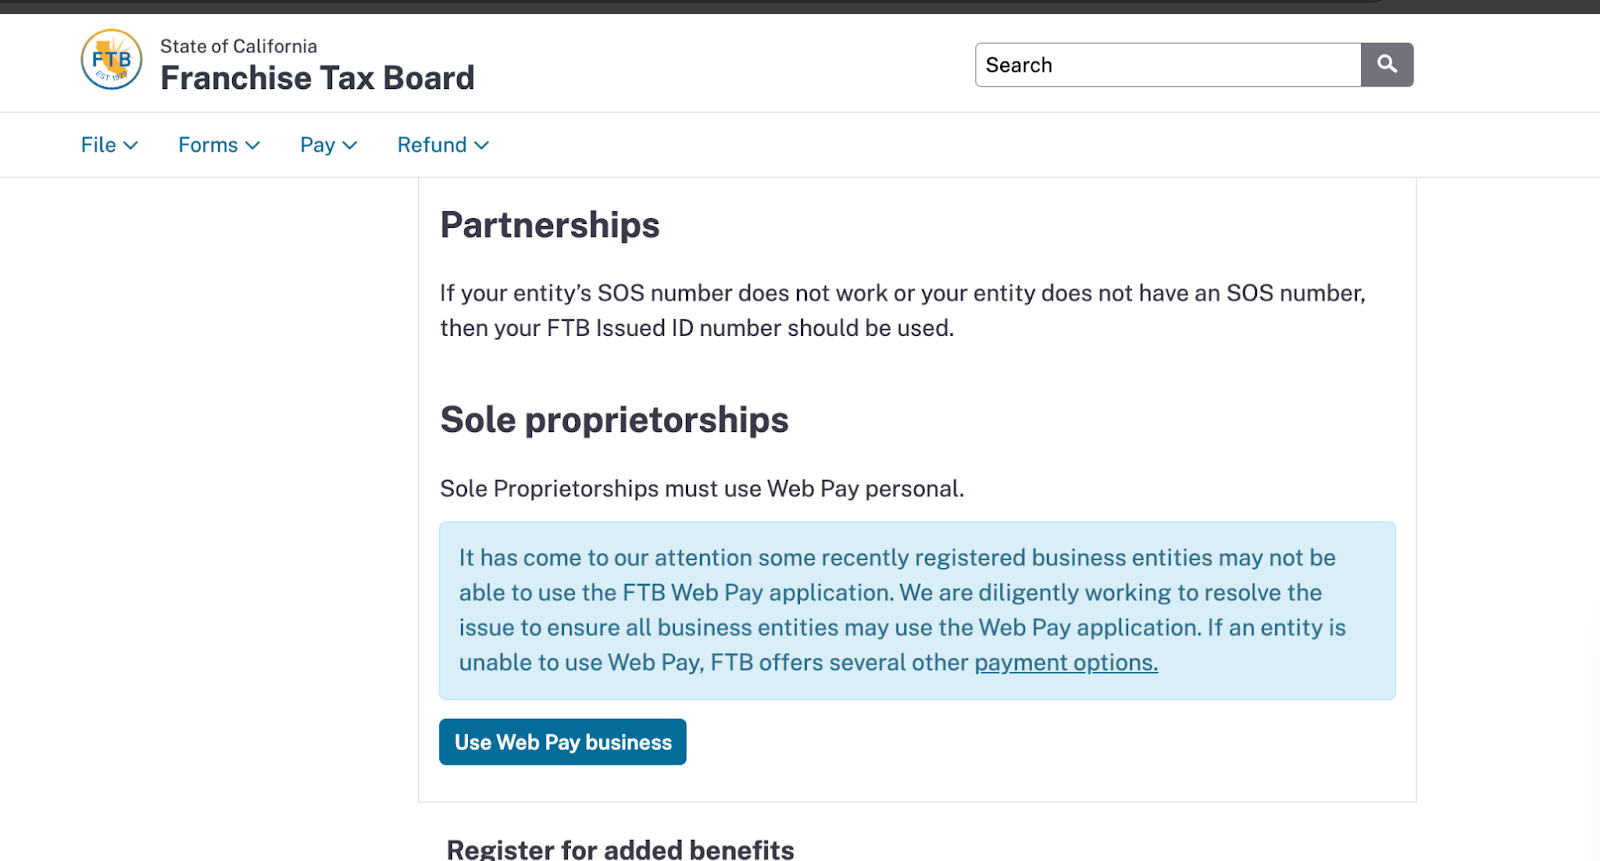Focus the Search text field
Screen dimensions: 1600x861
point(1167,65)
